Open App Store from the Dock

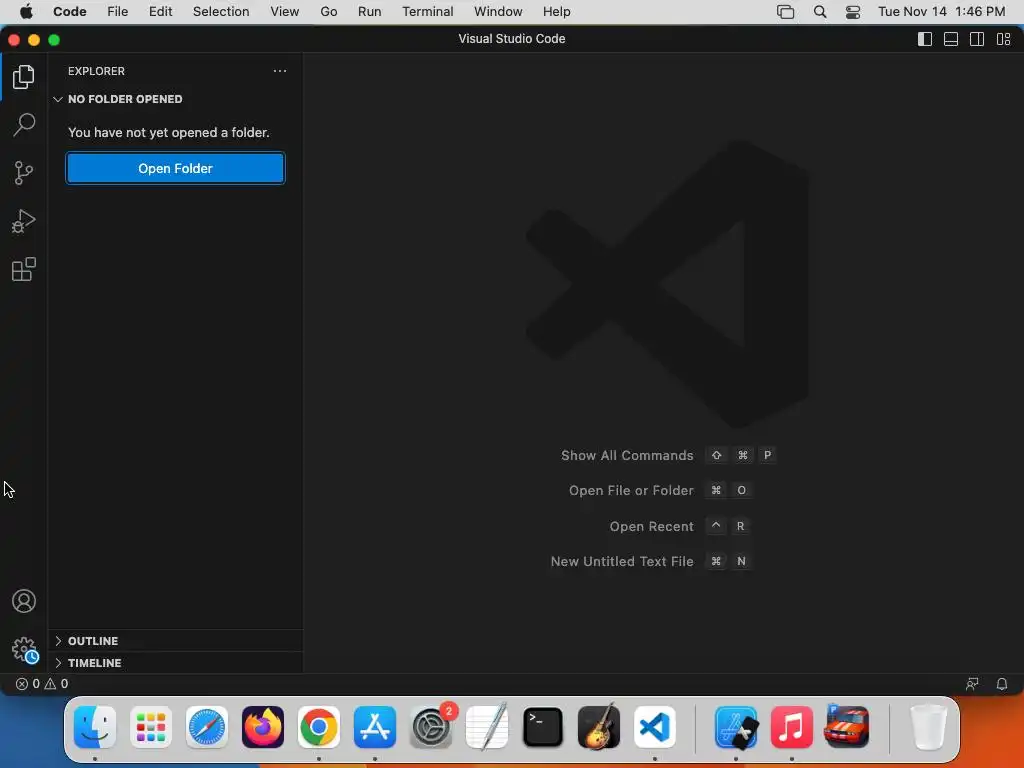coord(375,727)
